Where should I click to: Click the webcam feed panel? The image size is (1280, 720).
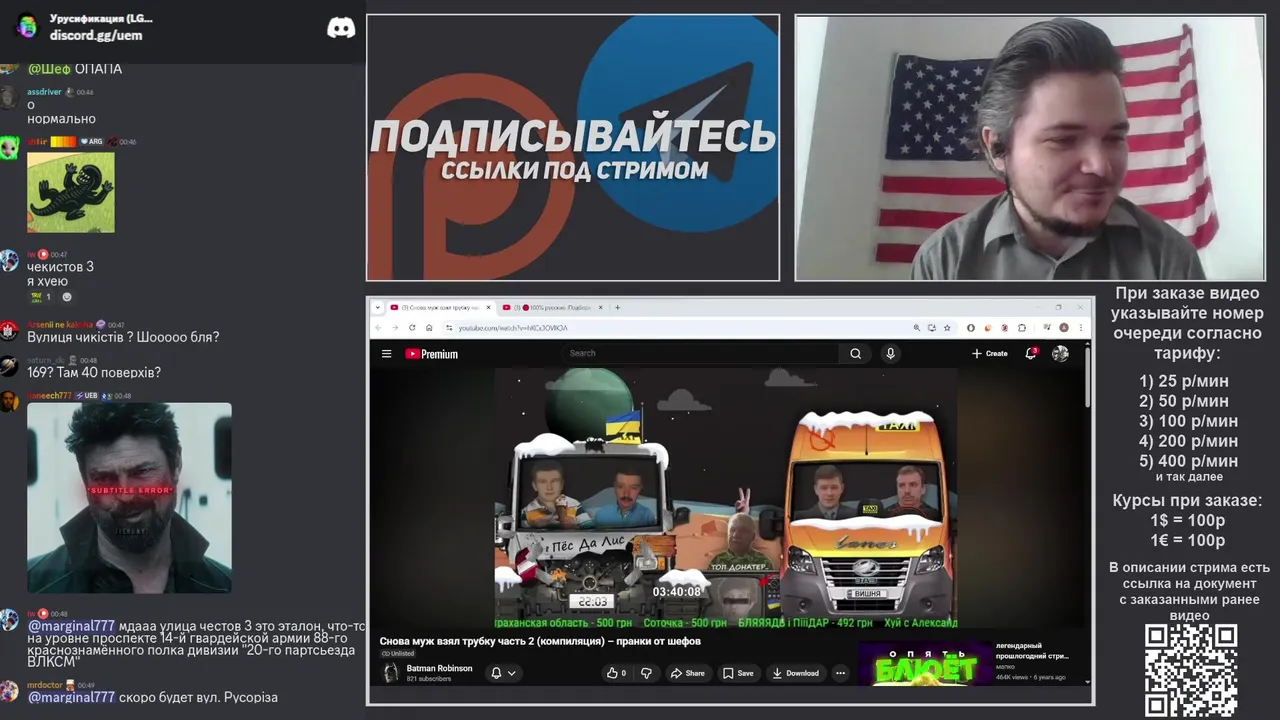click(1030, 148)
